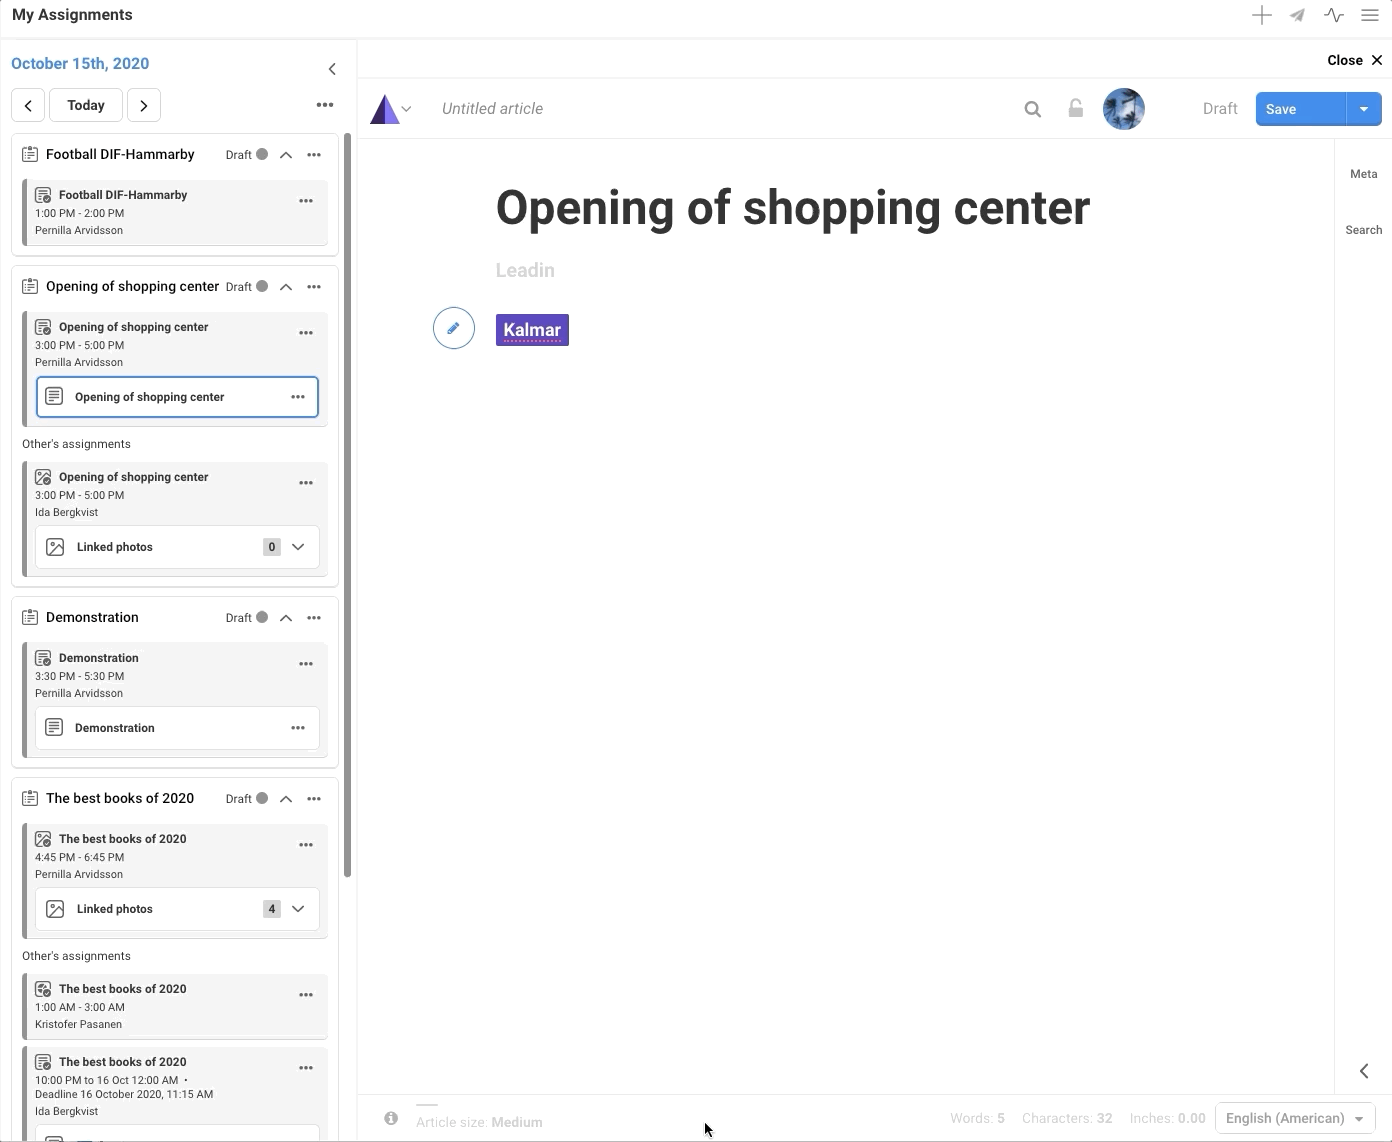Click the search magnifier in article toolbar

1033,109
